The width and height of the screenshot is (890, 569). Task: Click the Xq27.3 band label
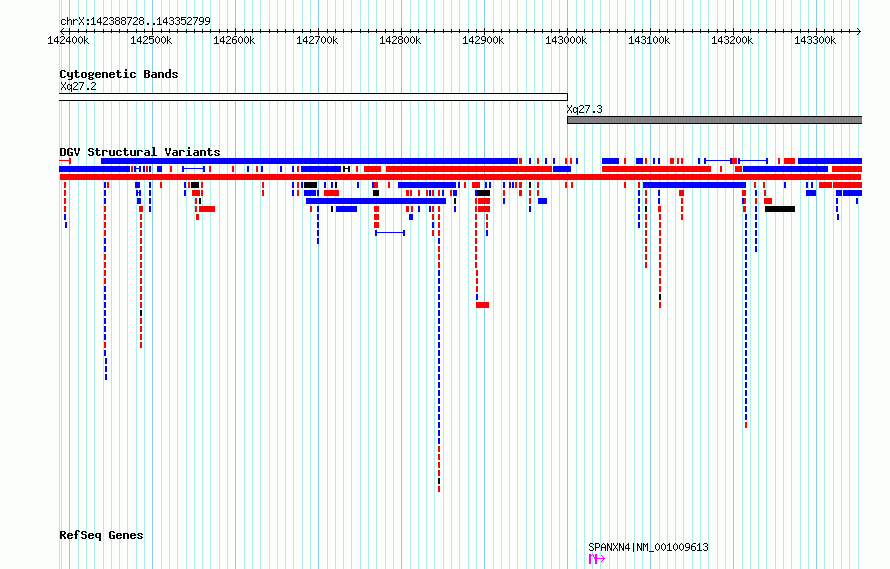(x=585, y=110)
